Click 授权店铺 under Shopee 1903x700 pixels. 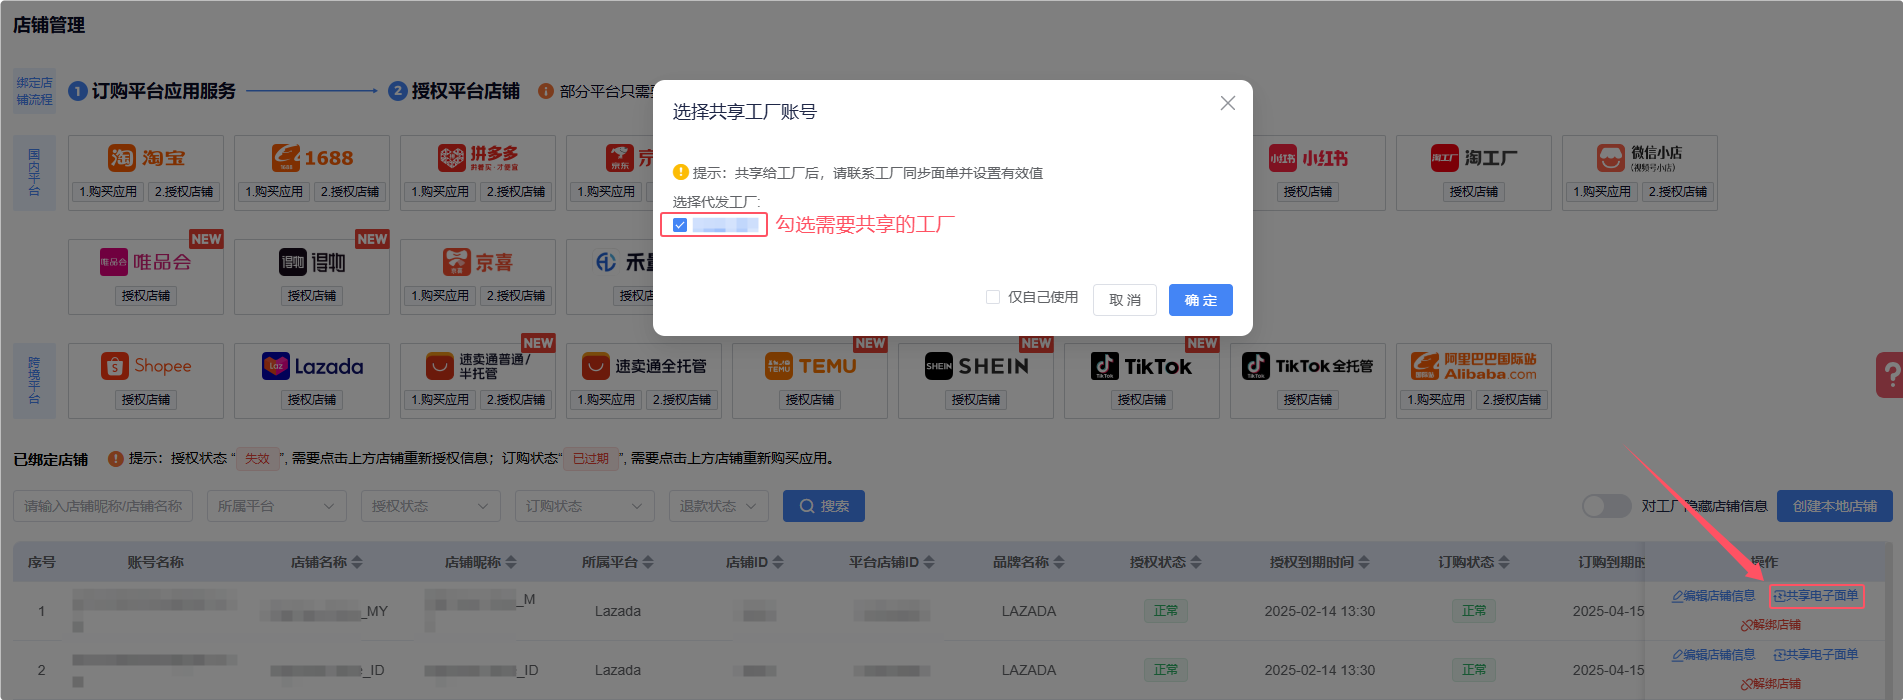[146, 400]
